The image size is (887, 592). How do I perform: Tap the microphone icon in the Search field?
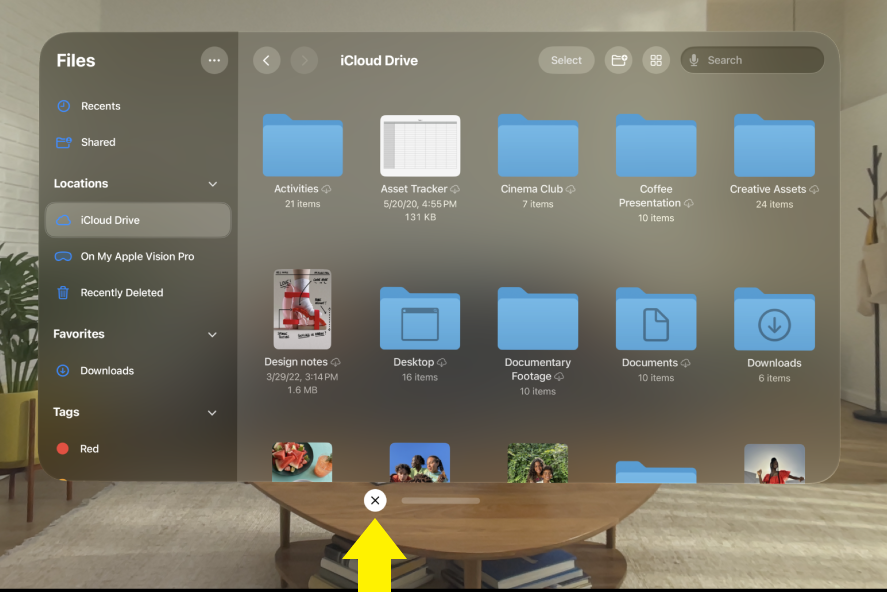pyautogui.click(x=694, y=60)
